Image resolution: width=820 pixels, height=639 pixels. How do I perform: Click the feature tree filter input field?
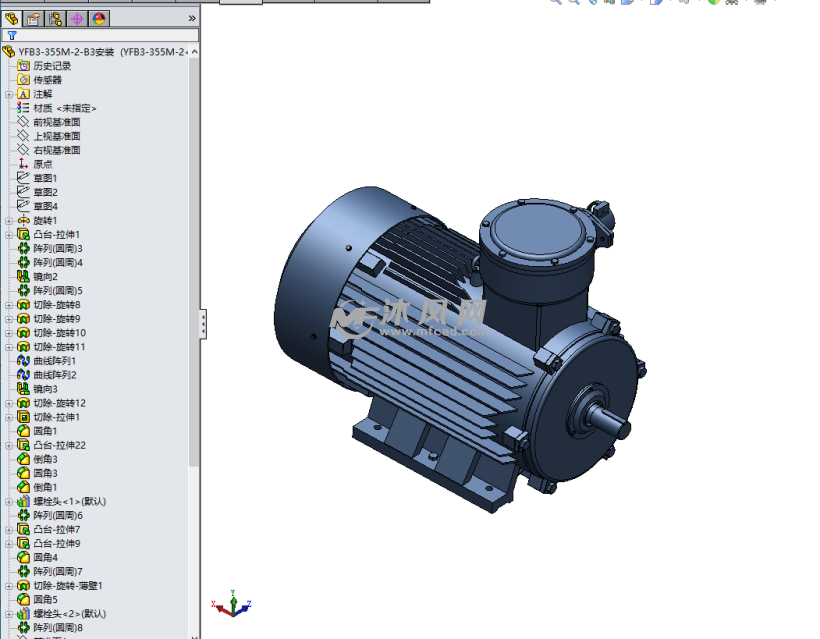click(x=105, y=35)
